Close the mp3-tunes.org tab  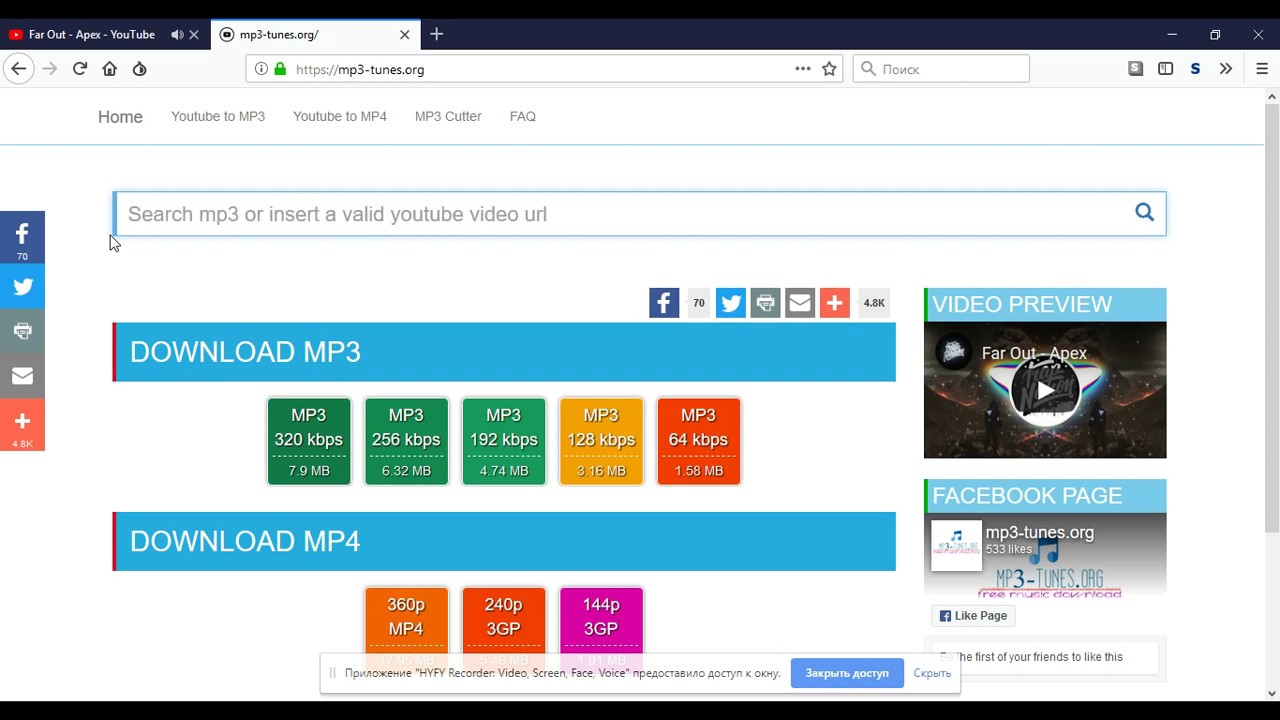coord(405,34)
